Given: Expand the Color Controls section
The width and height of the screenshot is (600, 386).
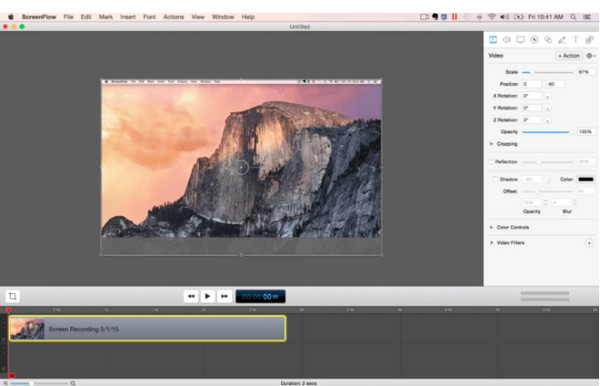Looking at the screenshot, I should [492, 227].
